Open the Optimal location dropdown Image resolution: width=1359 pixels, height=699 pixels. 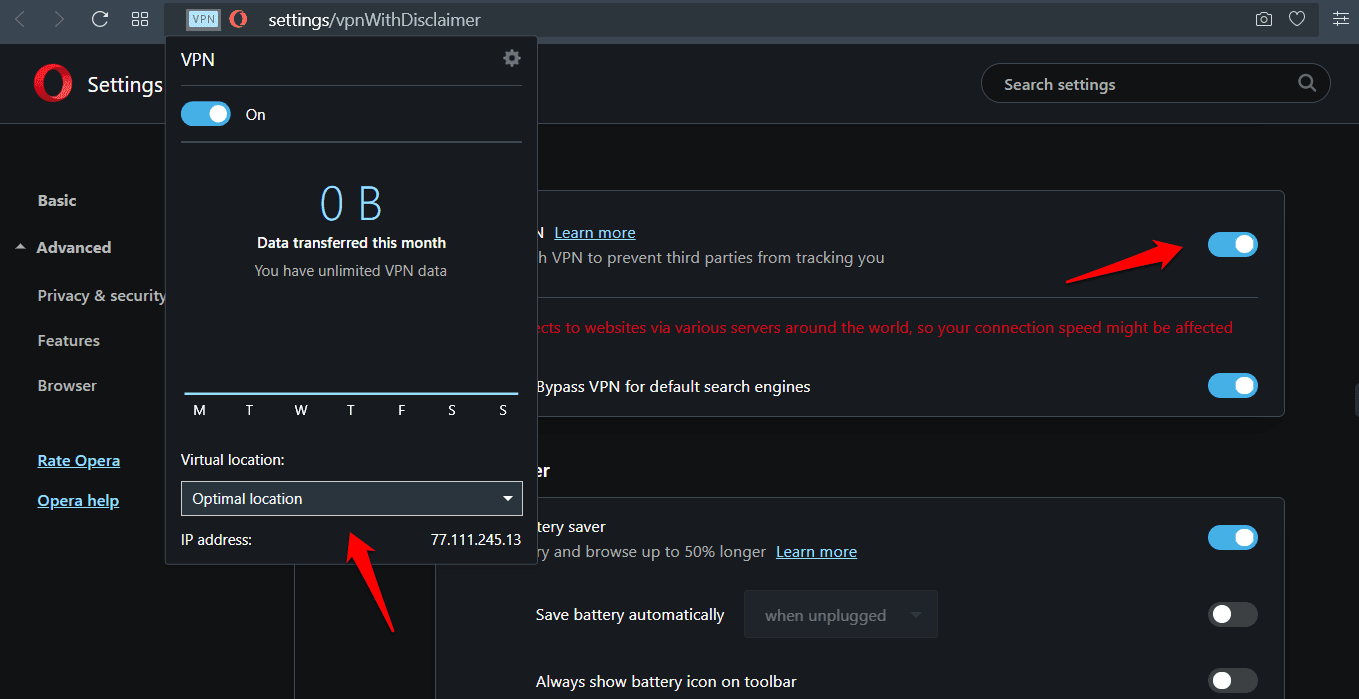(x=351, y=498)
